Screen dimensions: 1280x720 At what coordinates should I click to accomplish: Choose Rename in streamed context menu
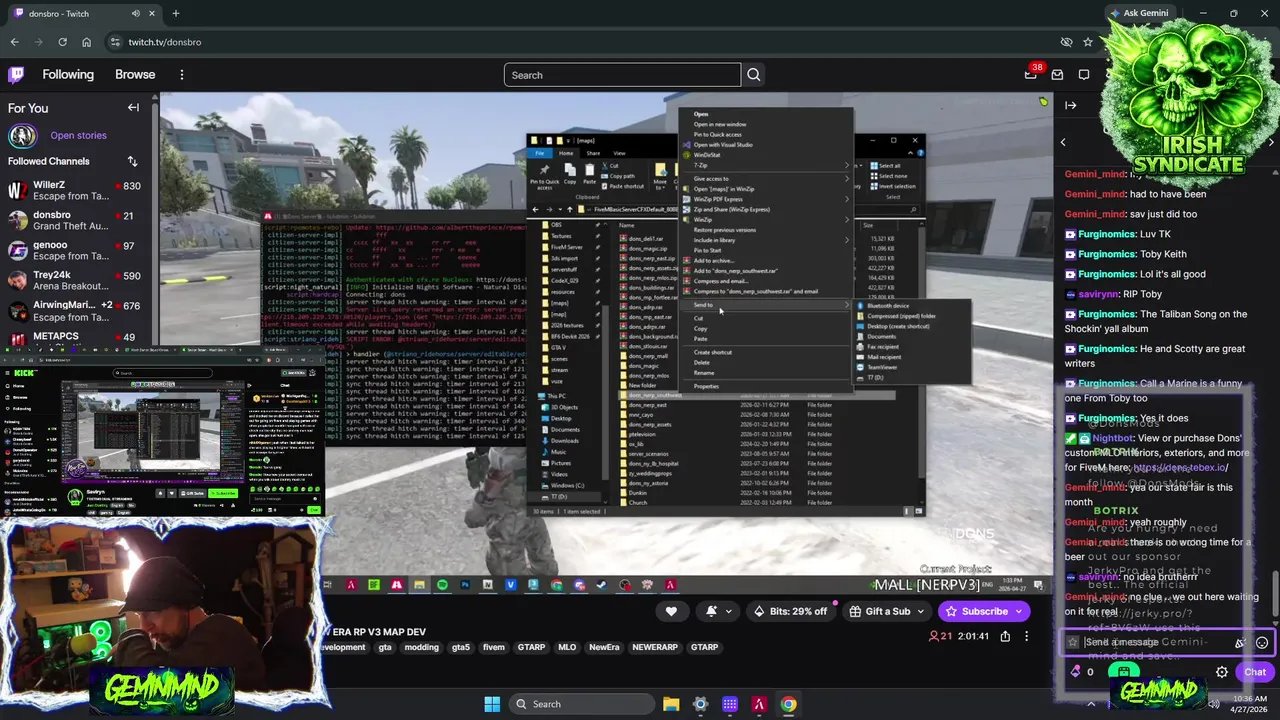tap(766, 373)
